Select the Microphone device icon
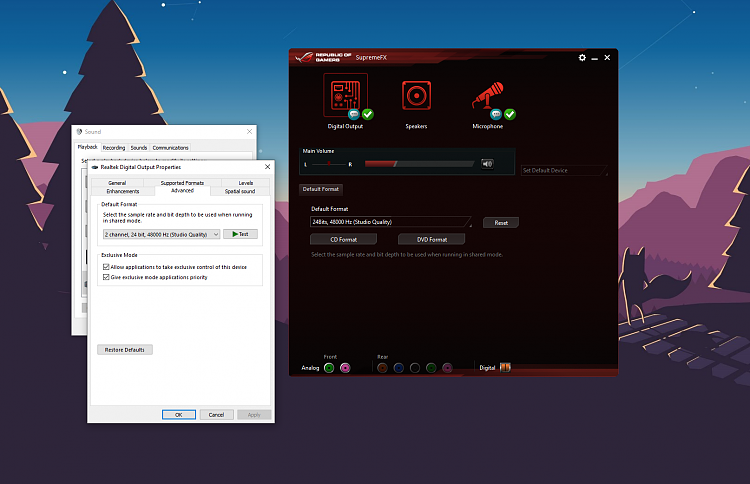Screen dimensions: 750x484 [x=488, y=95]
